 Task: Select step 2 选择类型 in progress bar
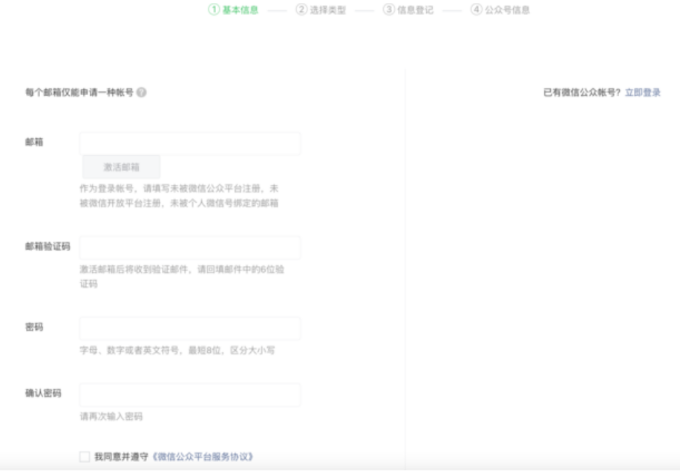click(320, 10)
